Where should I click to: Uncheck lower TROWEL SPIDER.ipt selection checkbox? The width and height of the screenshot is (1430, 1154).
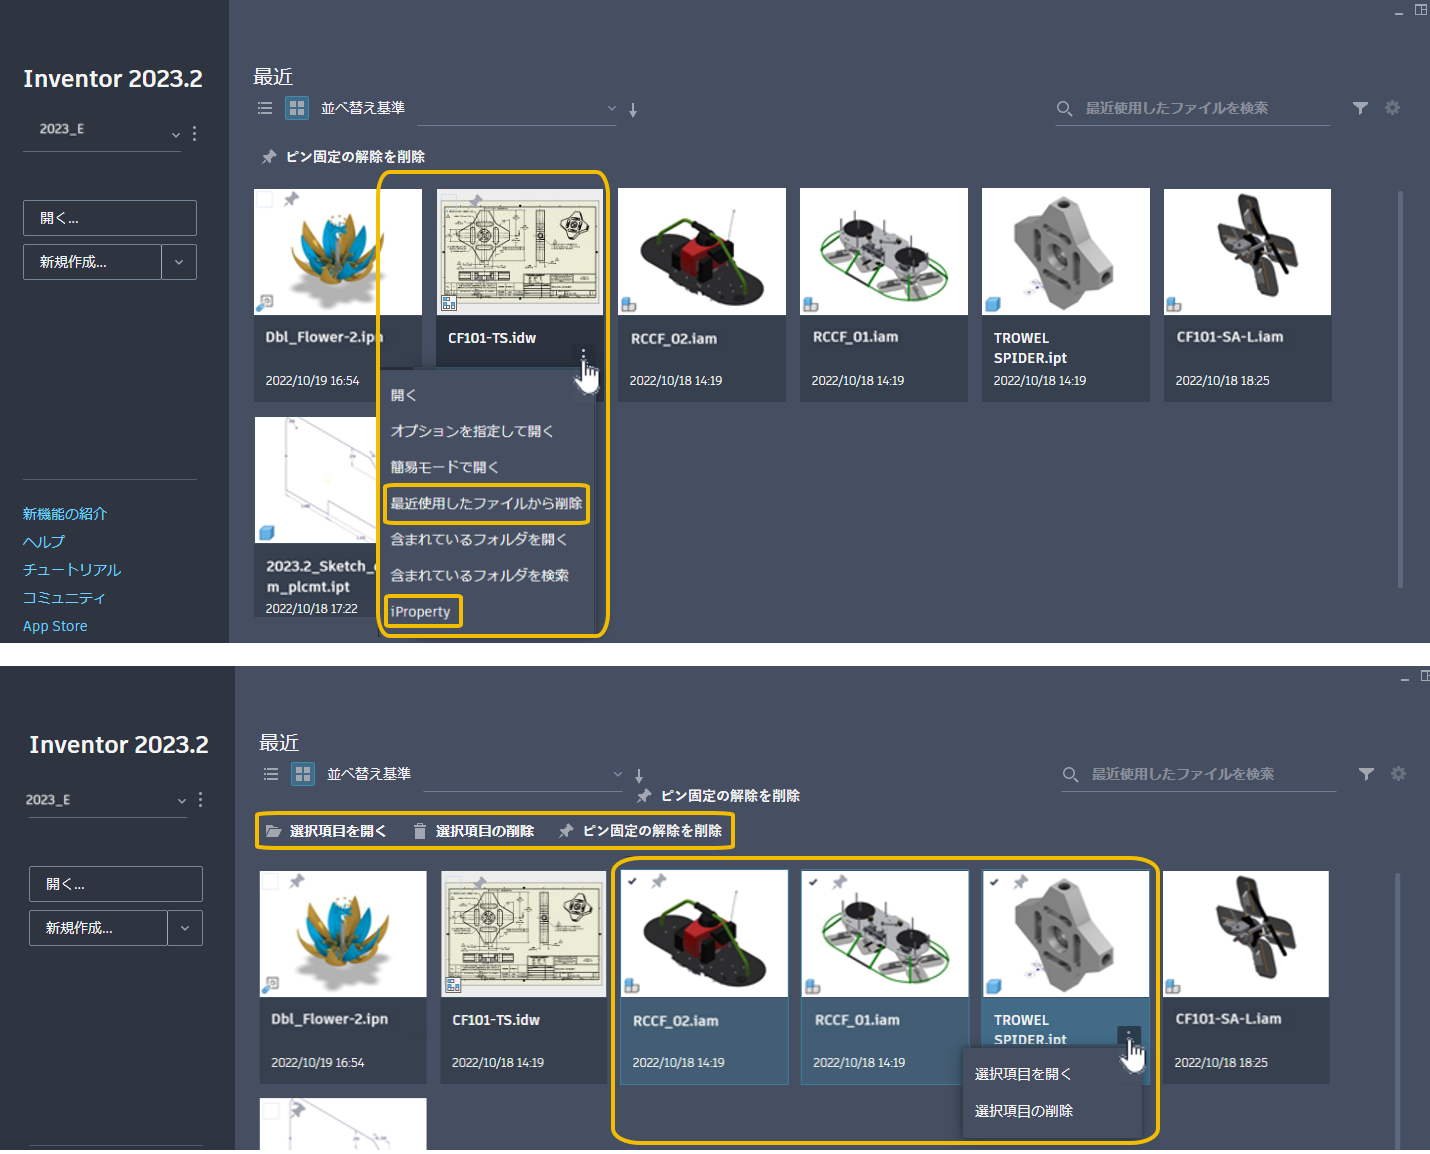[x=994, y=881]
